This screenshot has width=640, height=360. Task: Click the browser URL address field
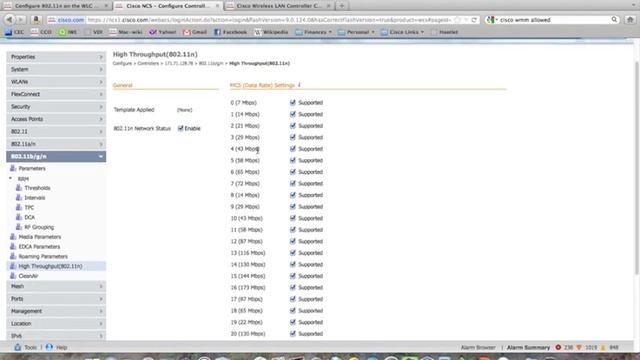269,20
